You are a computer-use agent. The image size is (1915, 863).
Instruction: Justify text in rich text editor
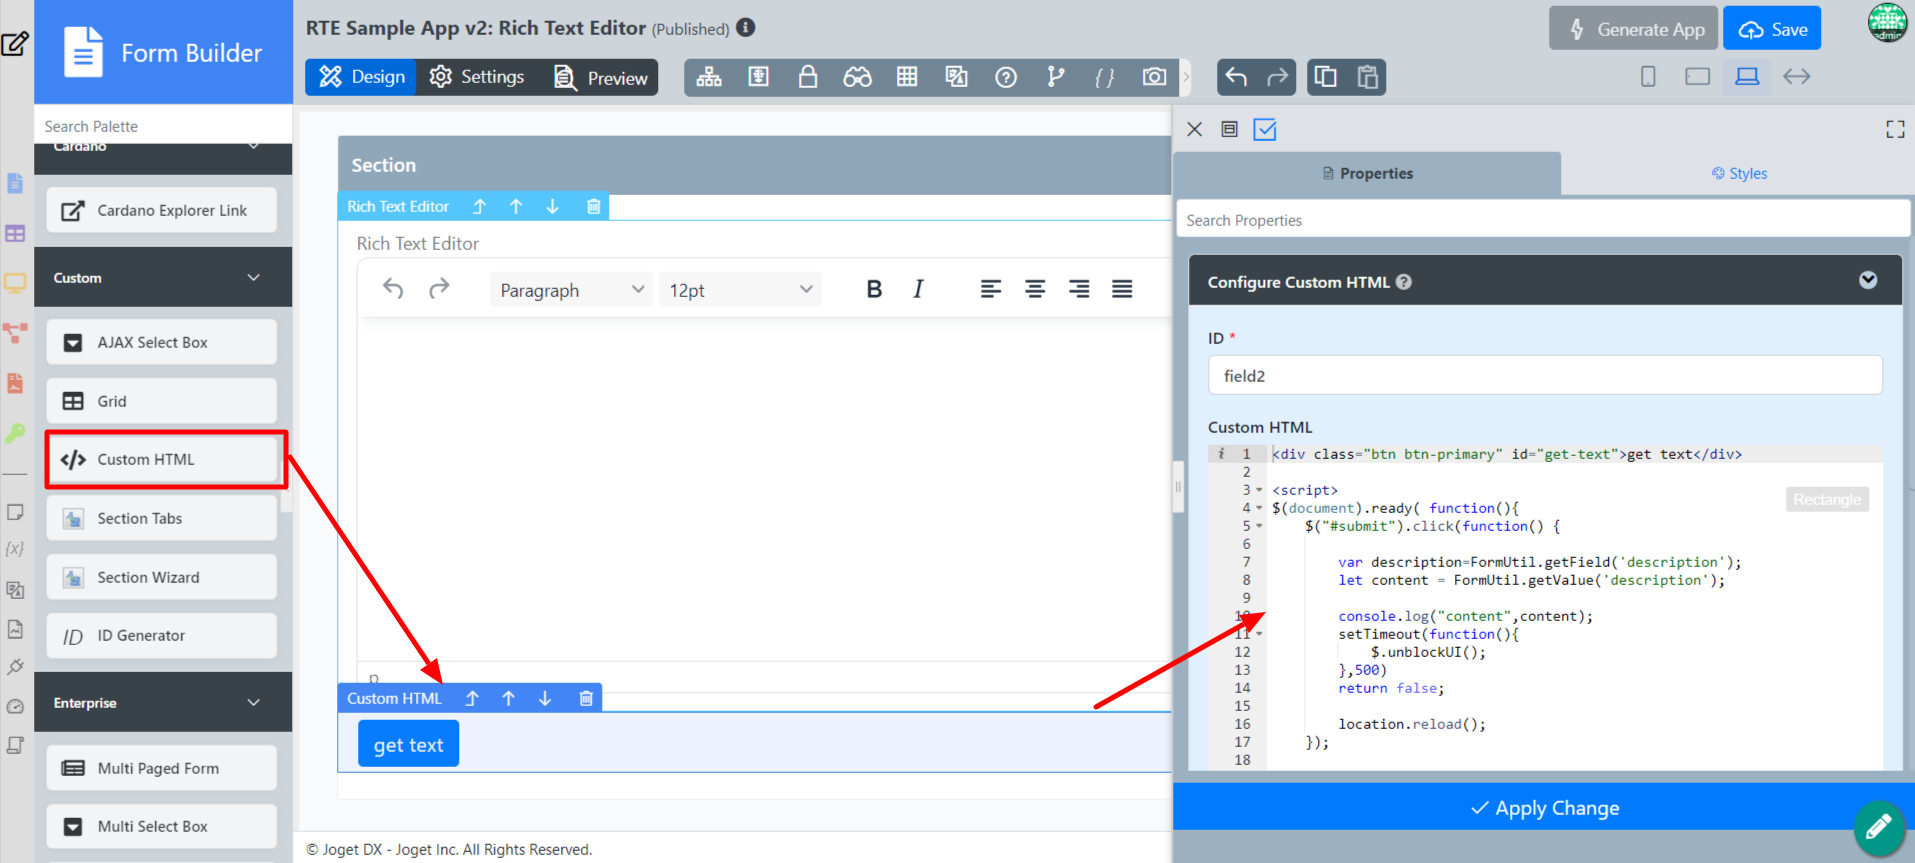1122,289
